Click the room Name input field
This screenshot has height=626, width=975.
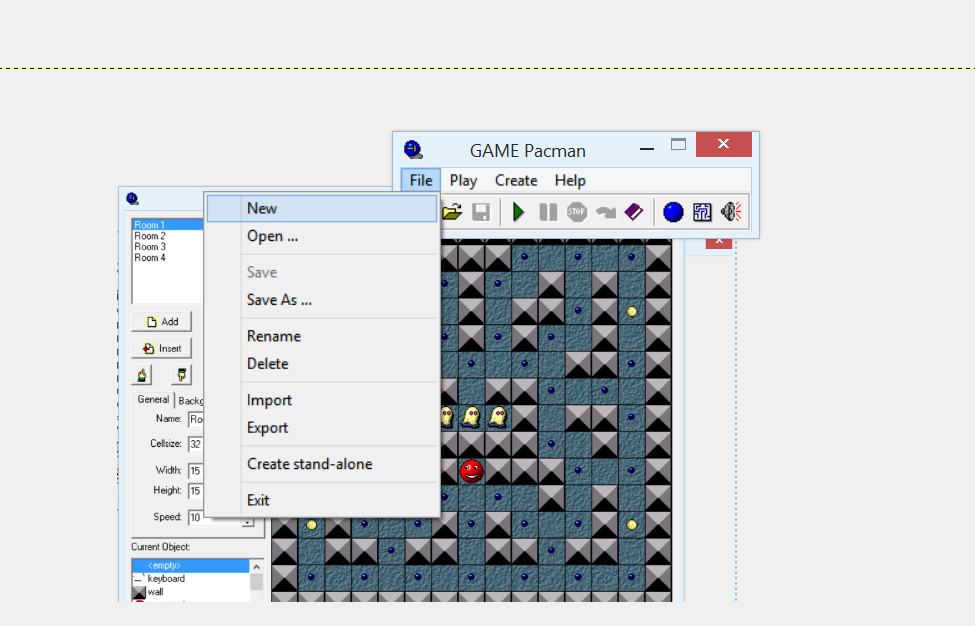point(196,420)
